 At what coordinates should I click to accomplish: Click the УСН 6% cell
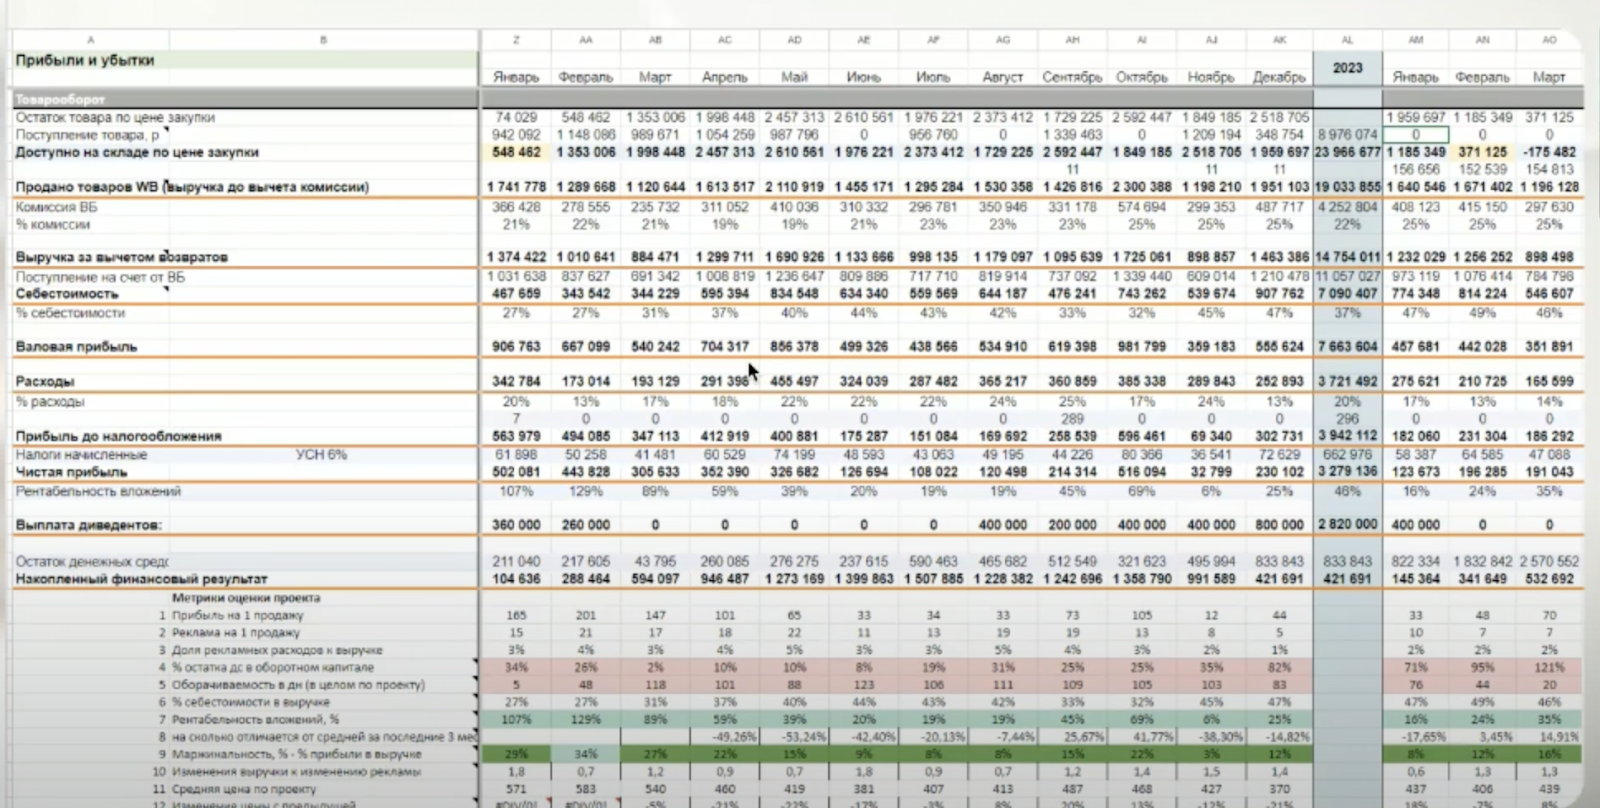click(321, 455)
